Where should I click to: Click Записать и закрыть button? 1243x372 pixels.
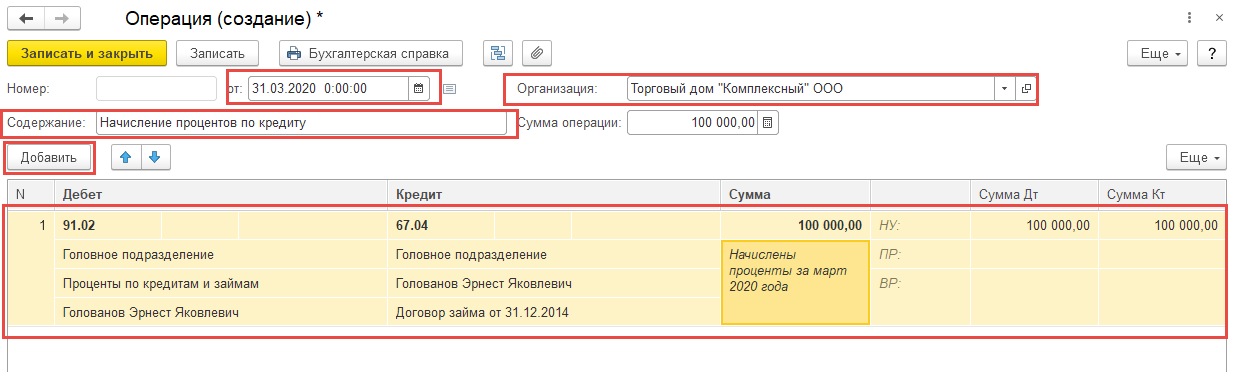pos(86,53)
